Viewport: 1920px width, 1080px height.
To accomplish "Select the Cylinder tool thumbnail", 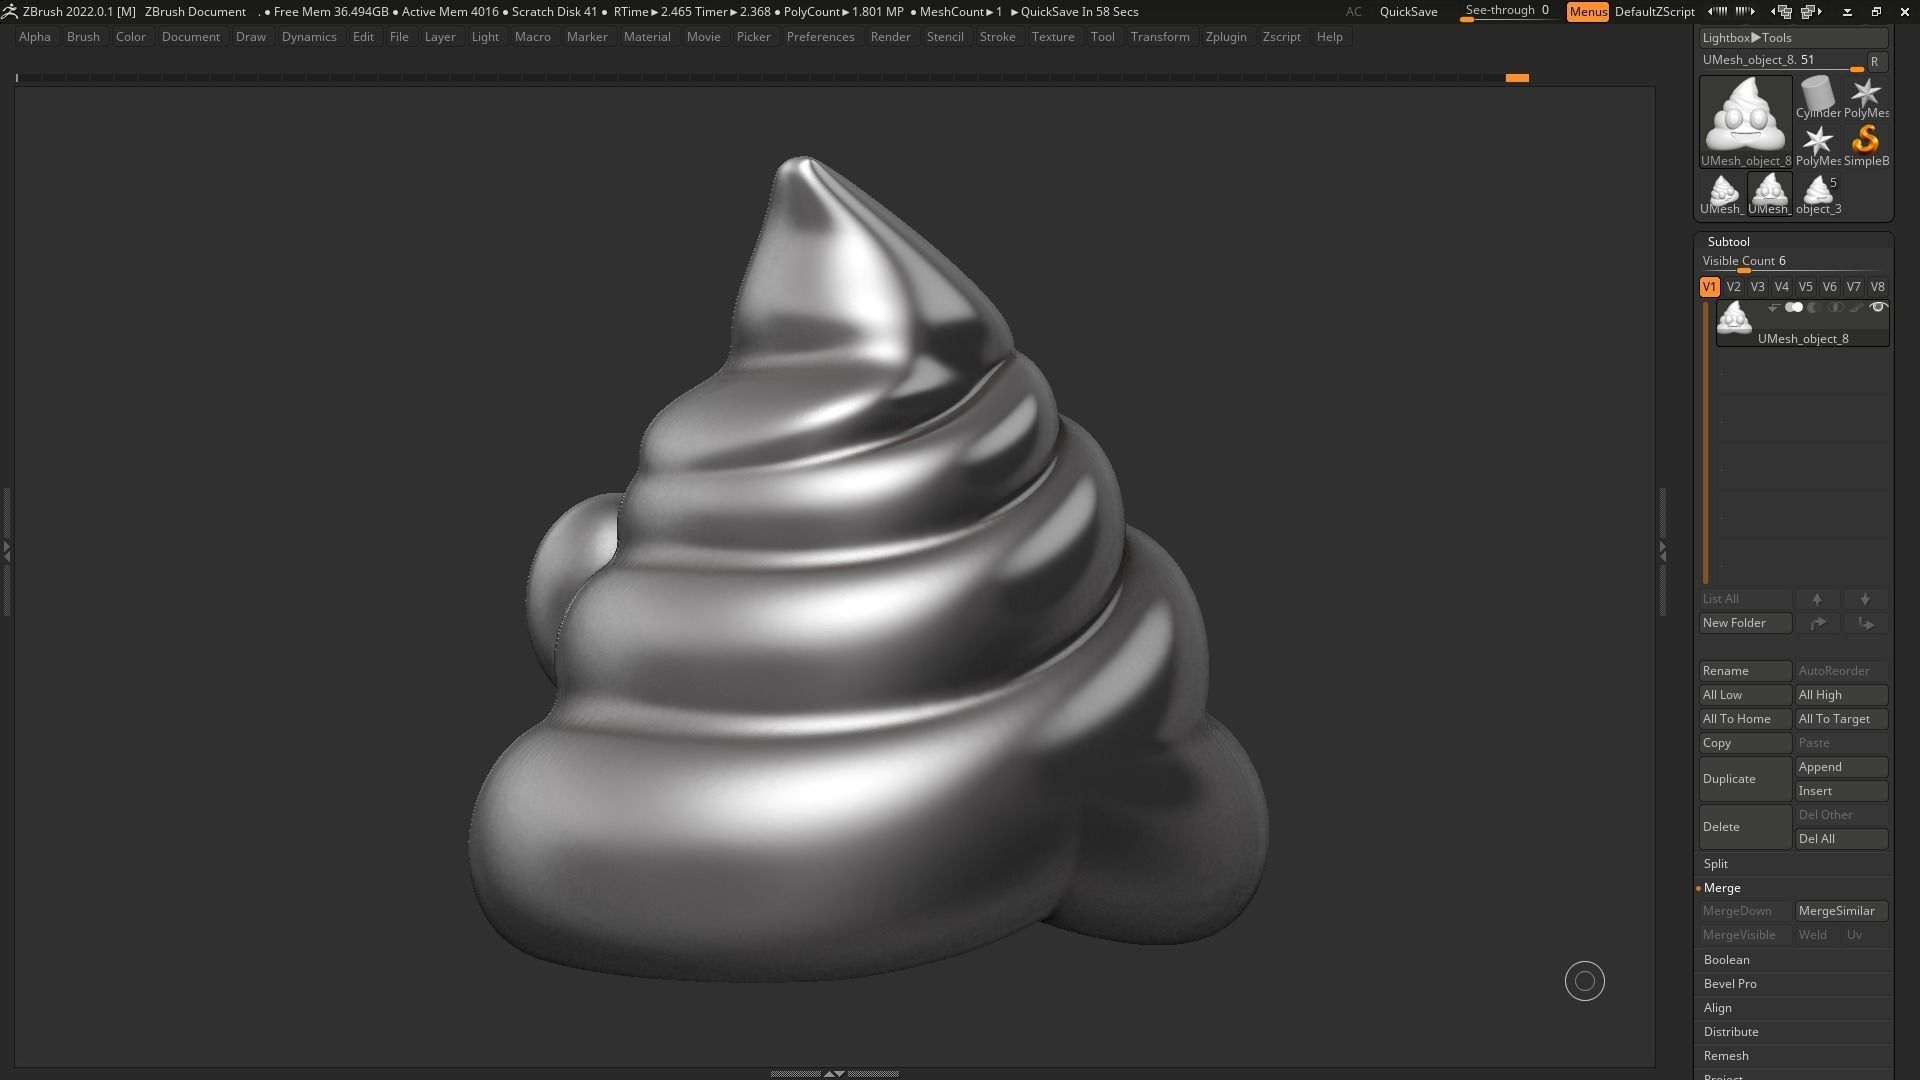I will point(1817,97).
